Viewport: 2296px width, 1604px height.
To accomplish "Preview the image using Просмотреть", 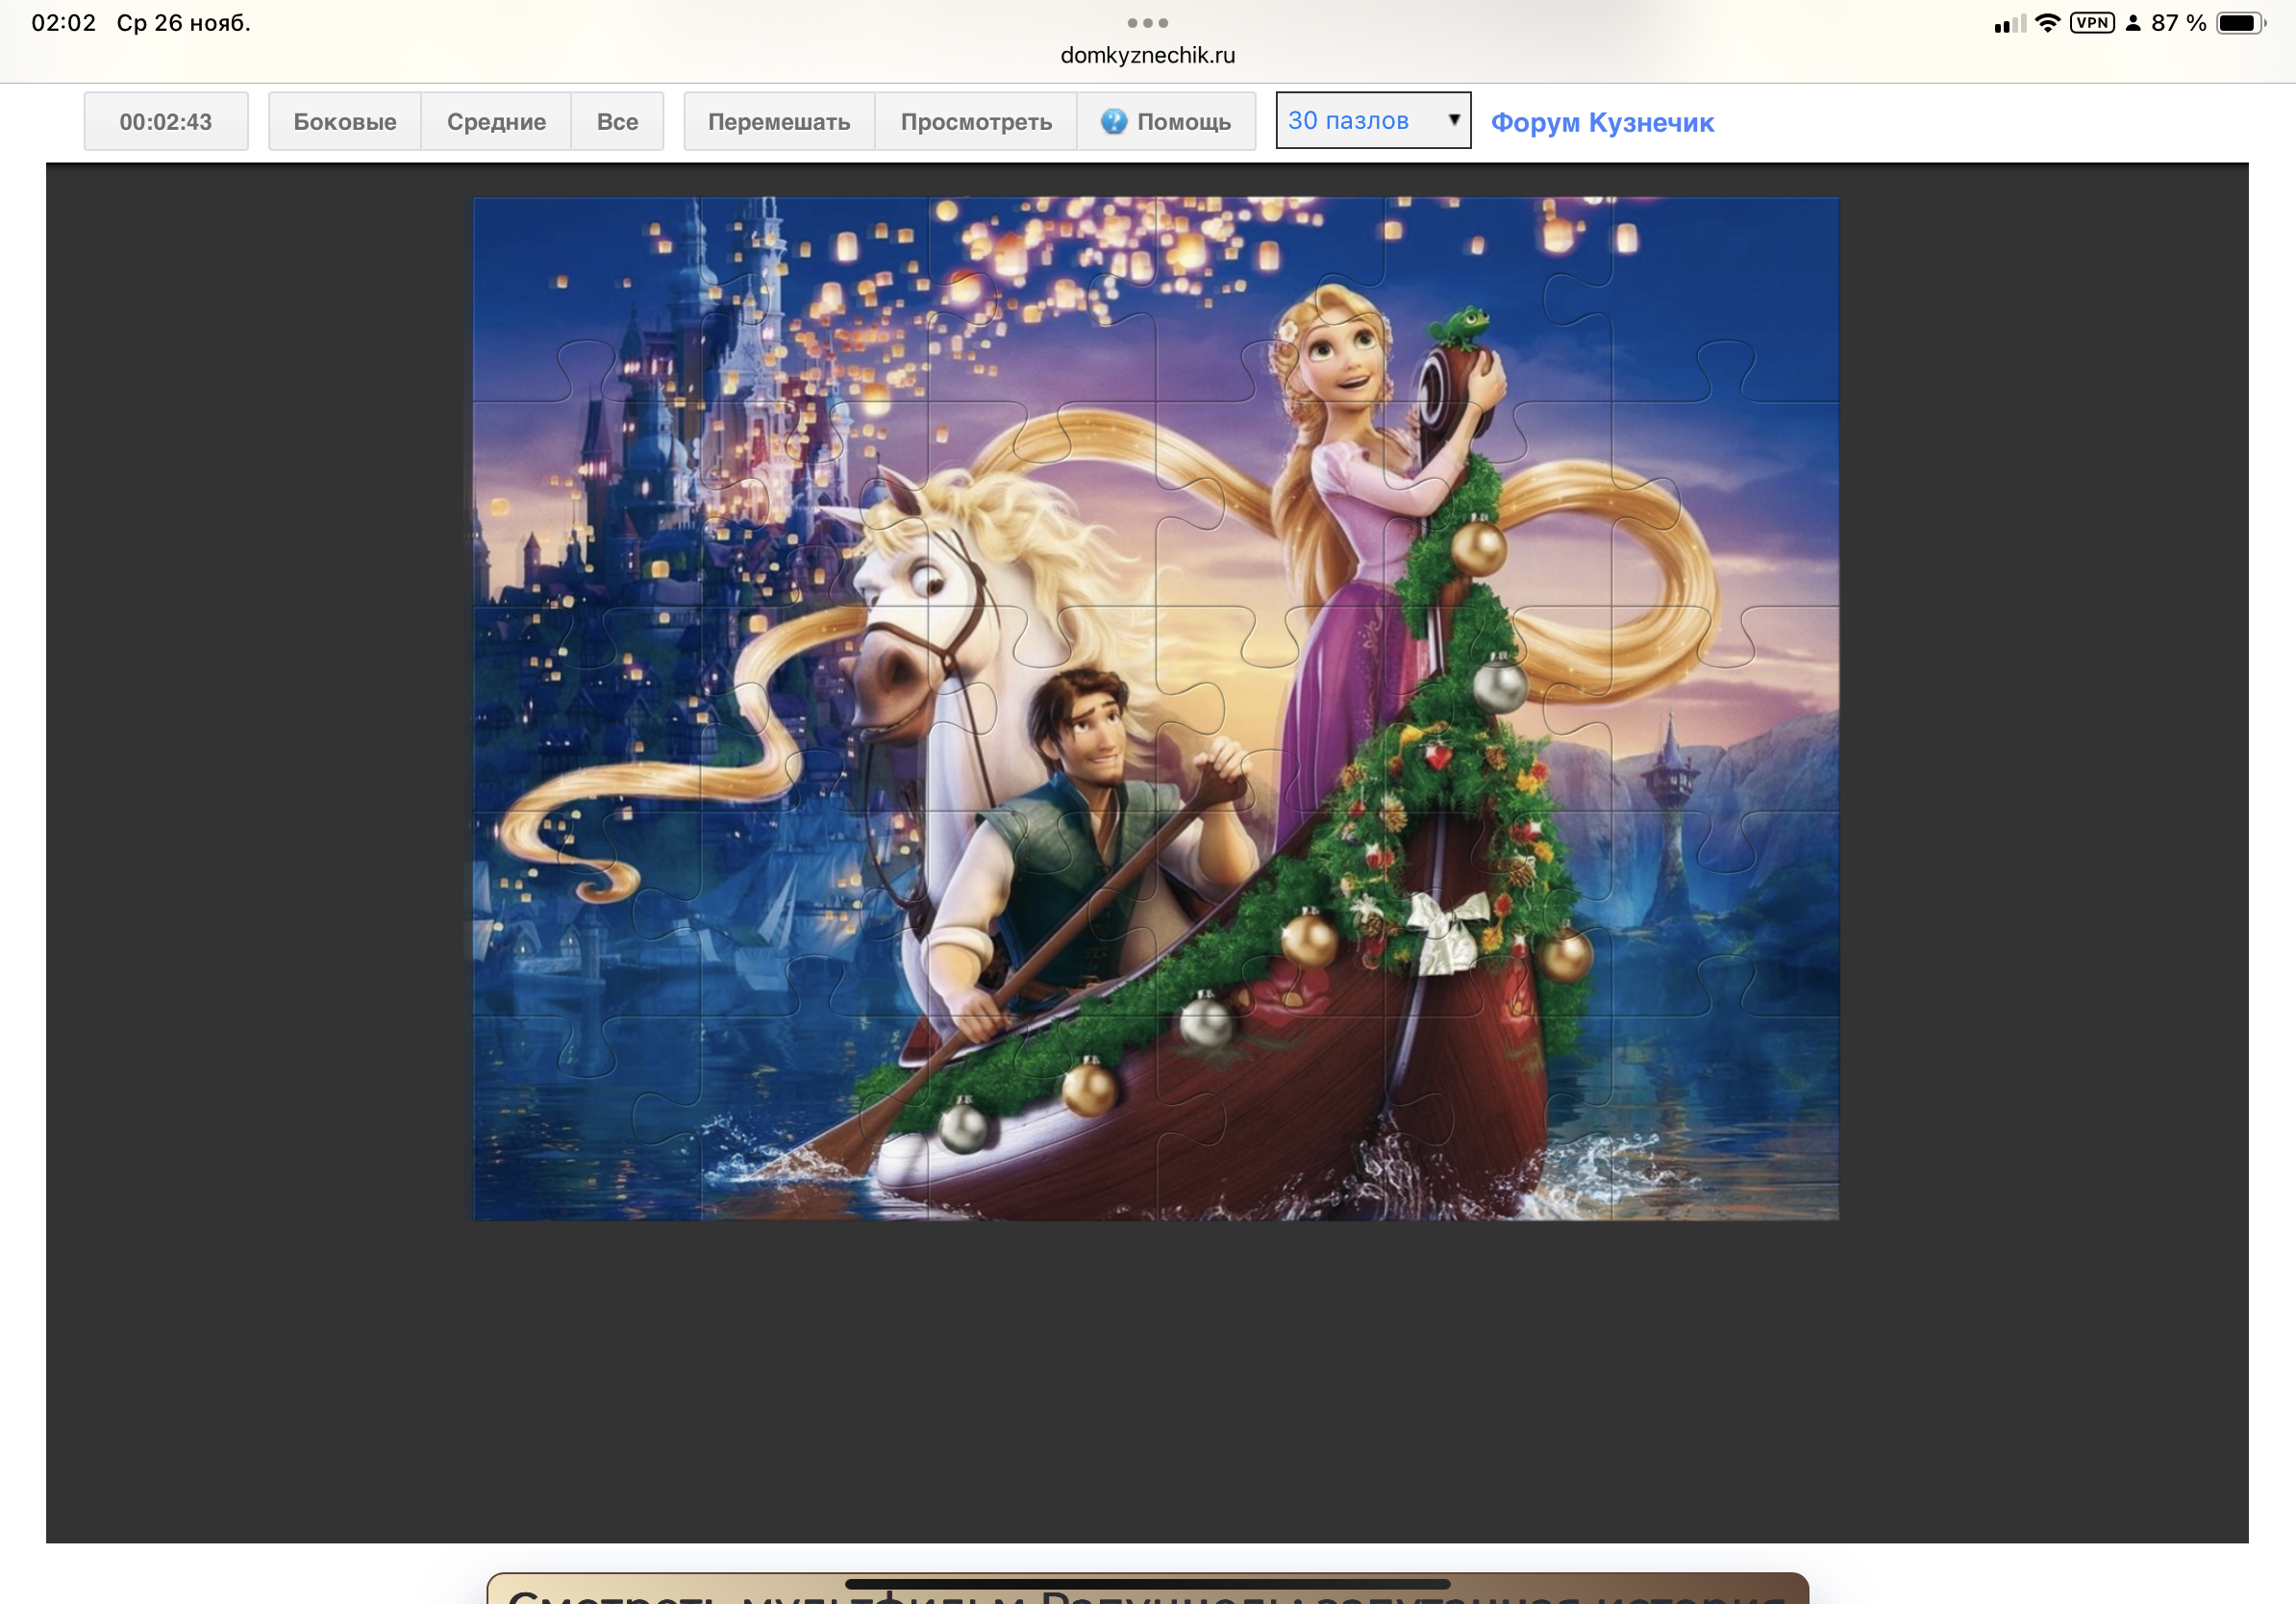I will (x=976, y=121).
